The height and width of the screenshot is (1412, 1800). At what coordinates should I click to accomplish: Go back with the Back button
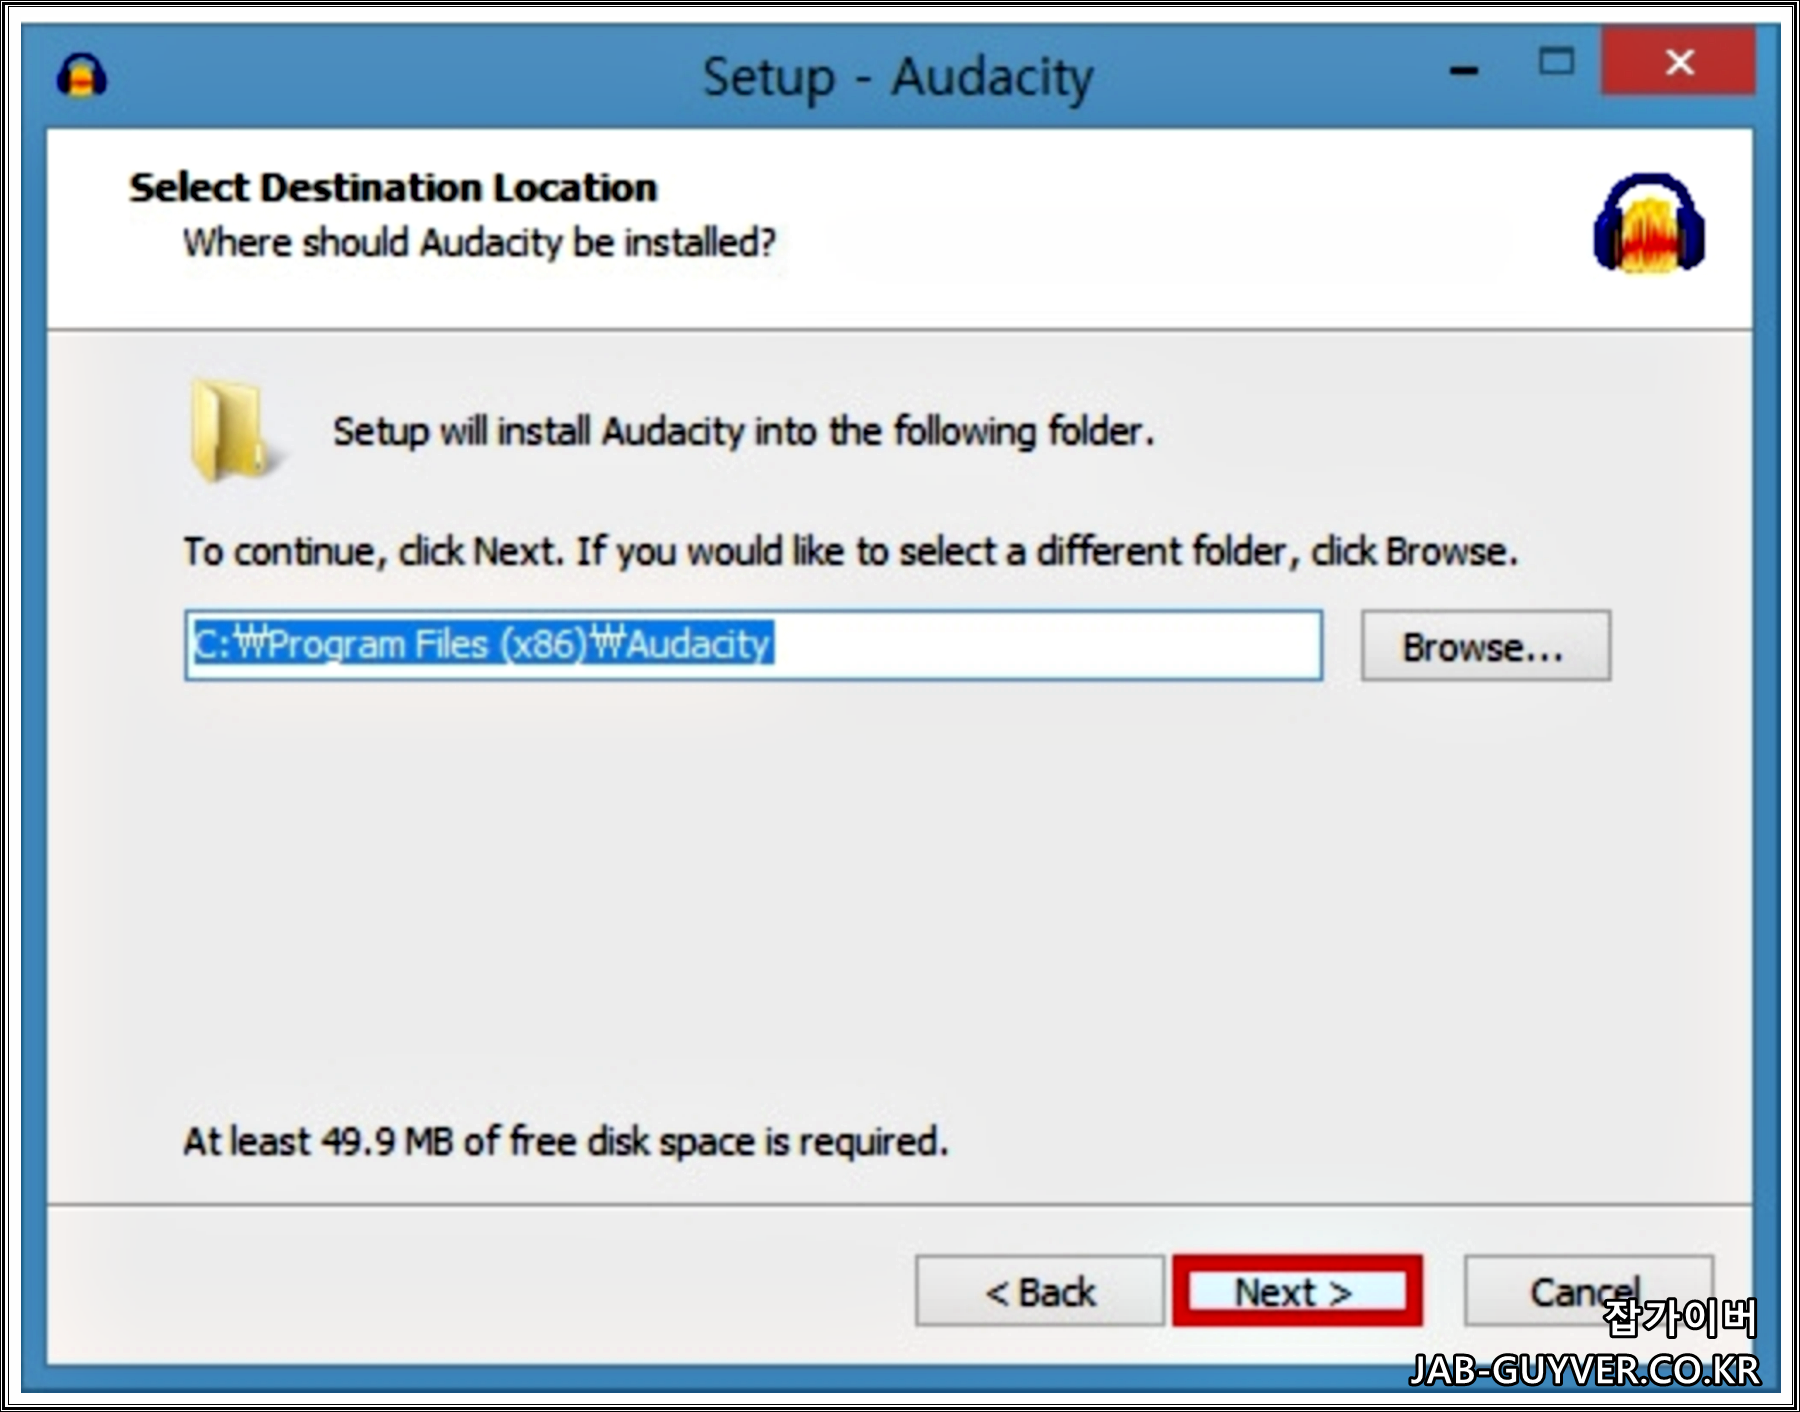pyautogui.click(x=1040, y=1291)
